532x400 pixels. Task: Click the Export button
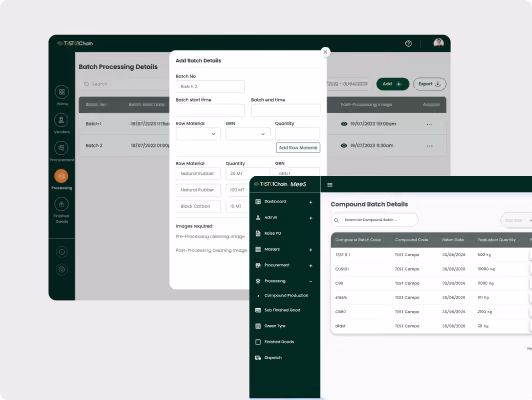(x=430, y=84)
